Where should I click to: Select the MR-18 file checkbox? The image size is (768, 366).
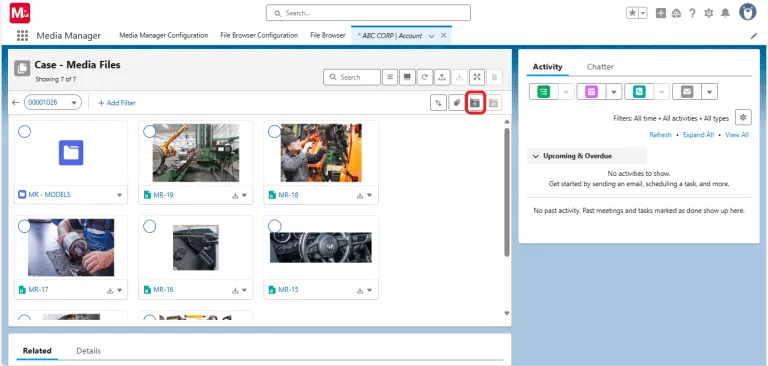tap(275, 131)
